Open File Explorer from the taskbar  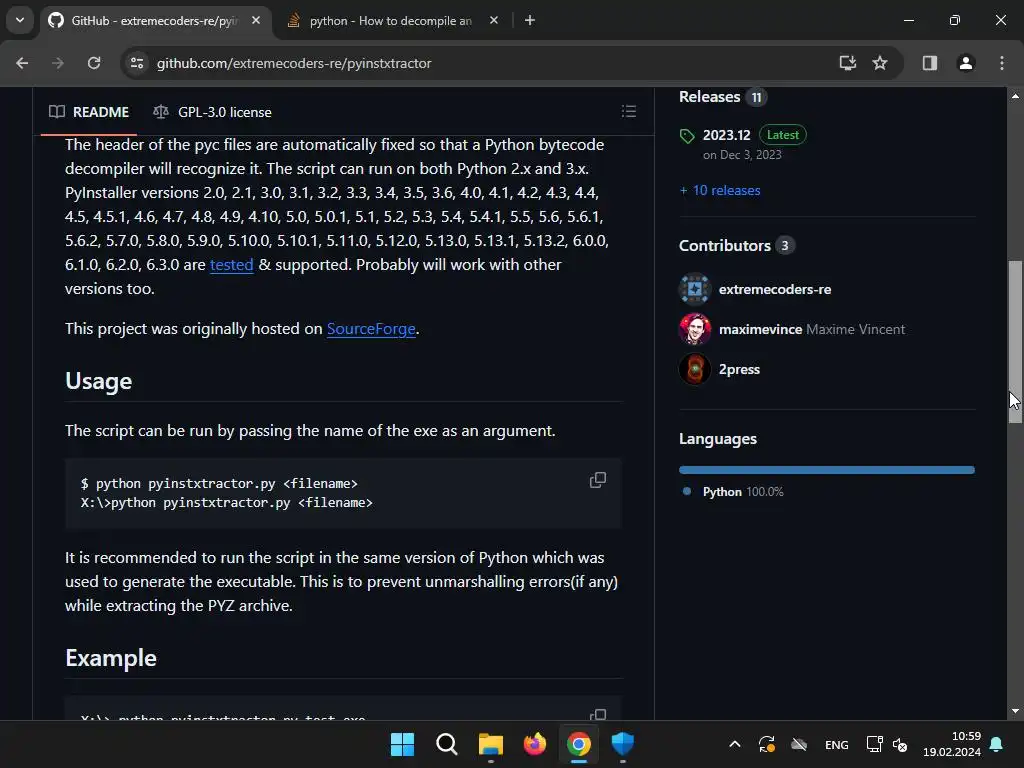tap(490, 744)
